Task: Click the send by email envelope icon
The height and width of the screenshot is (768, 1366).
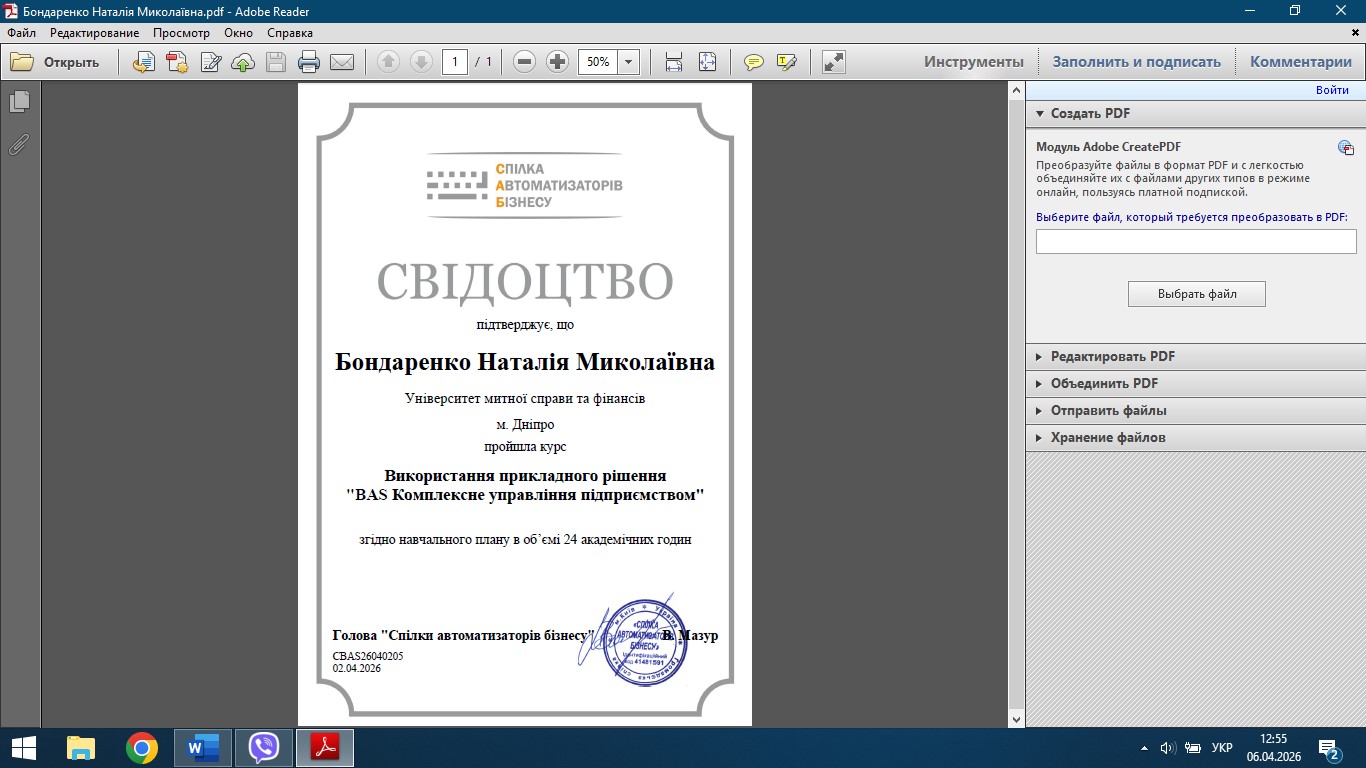Action: pos(342,62)
